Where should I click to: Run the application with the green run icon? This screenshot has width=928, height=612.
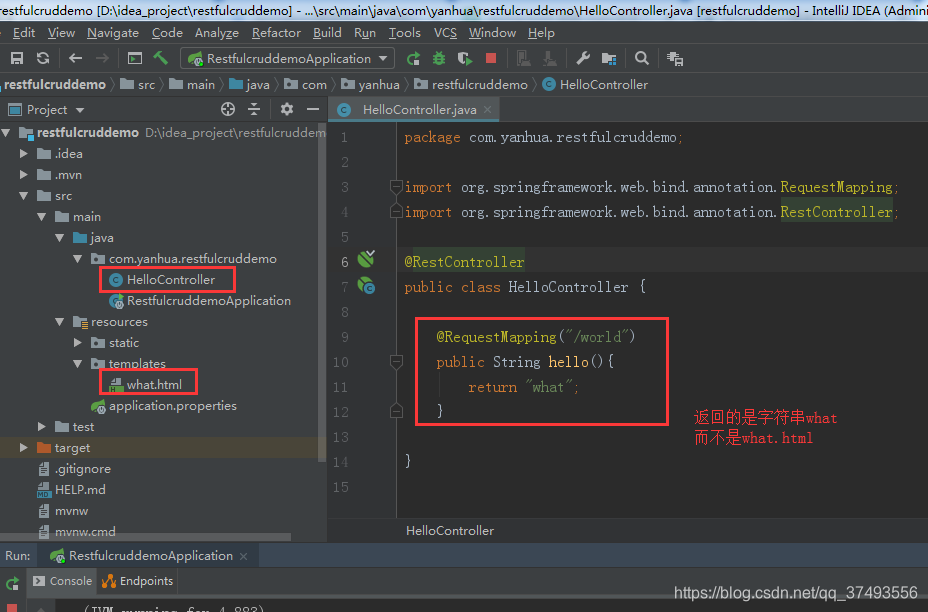click(413, 58)
